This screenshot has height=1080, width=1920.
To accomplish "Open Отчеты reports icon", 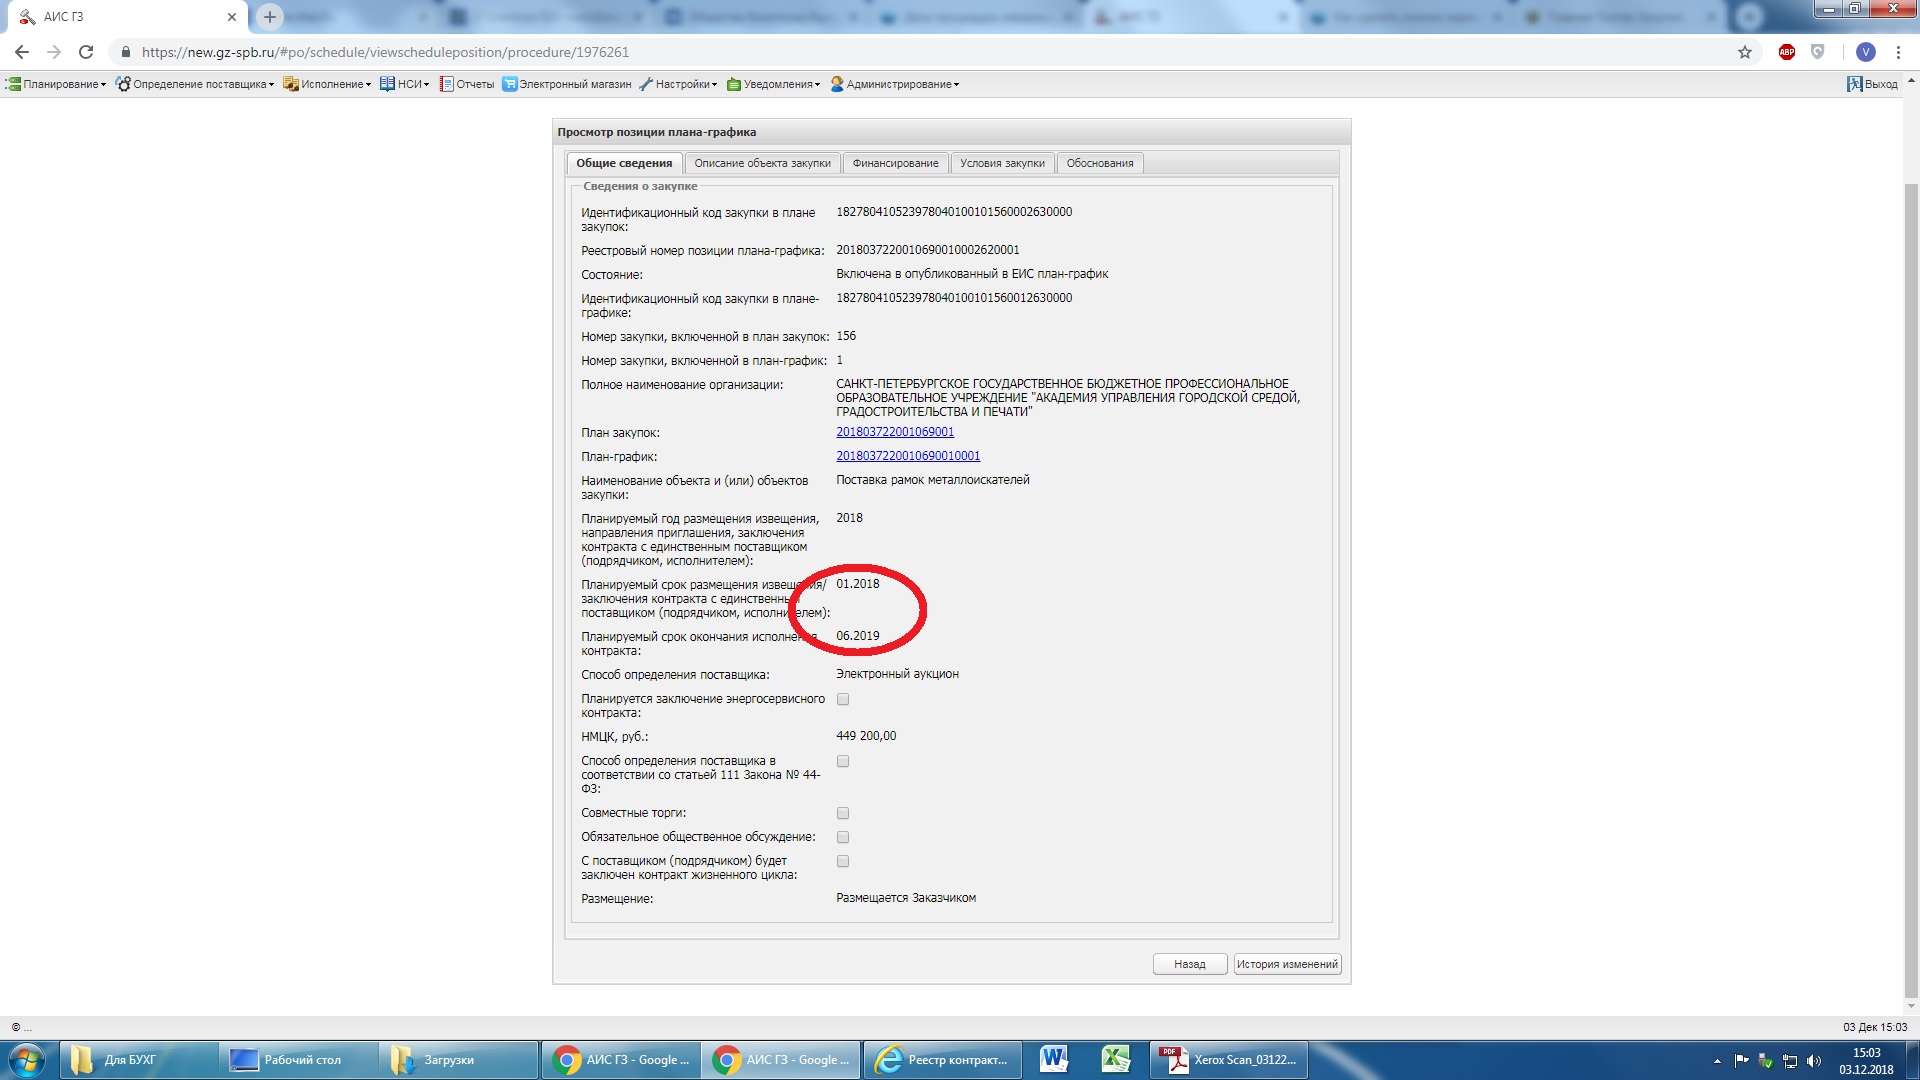I will pyautogui.click(x=447, y=84).
